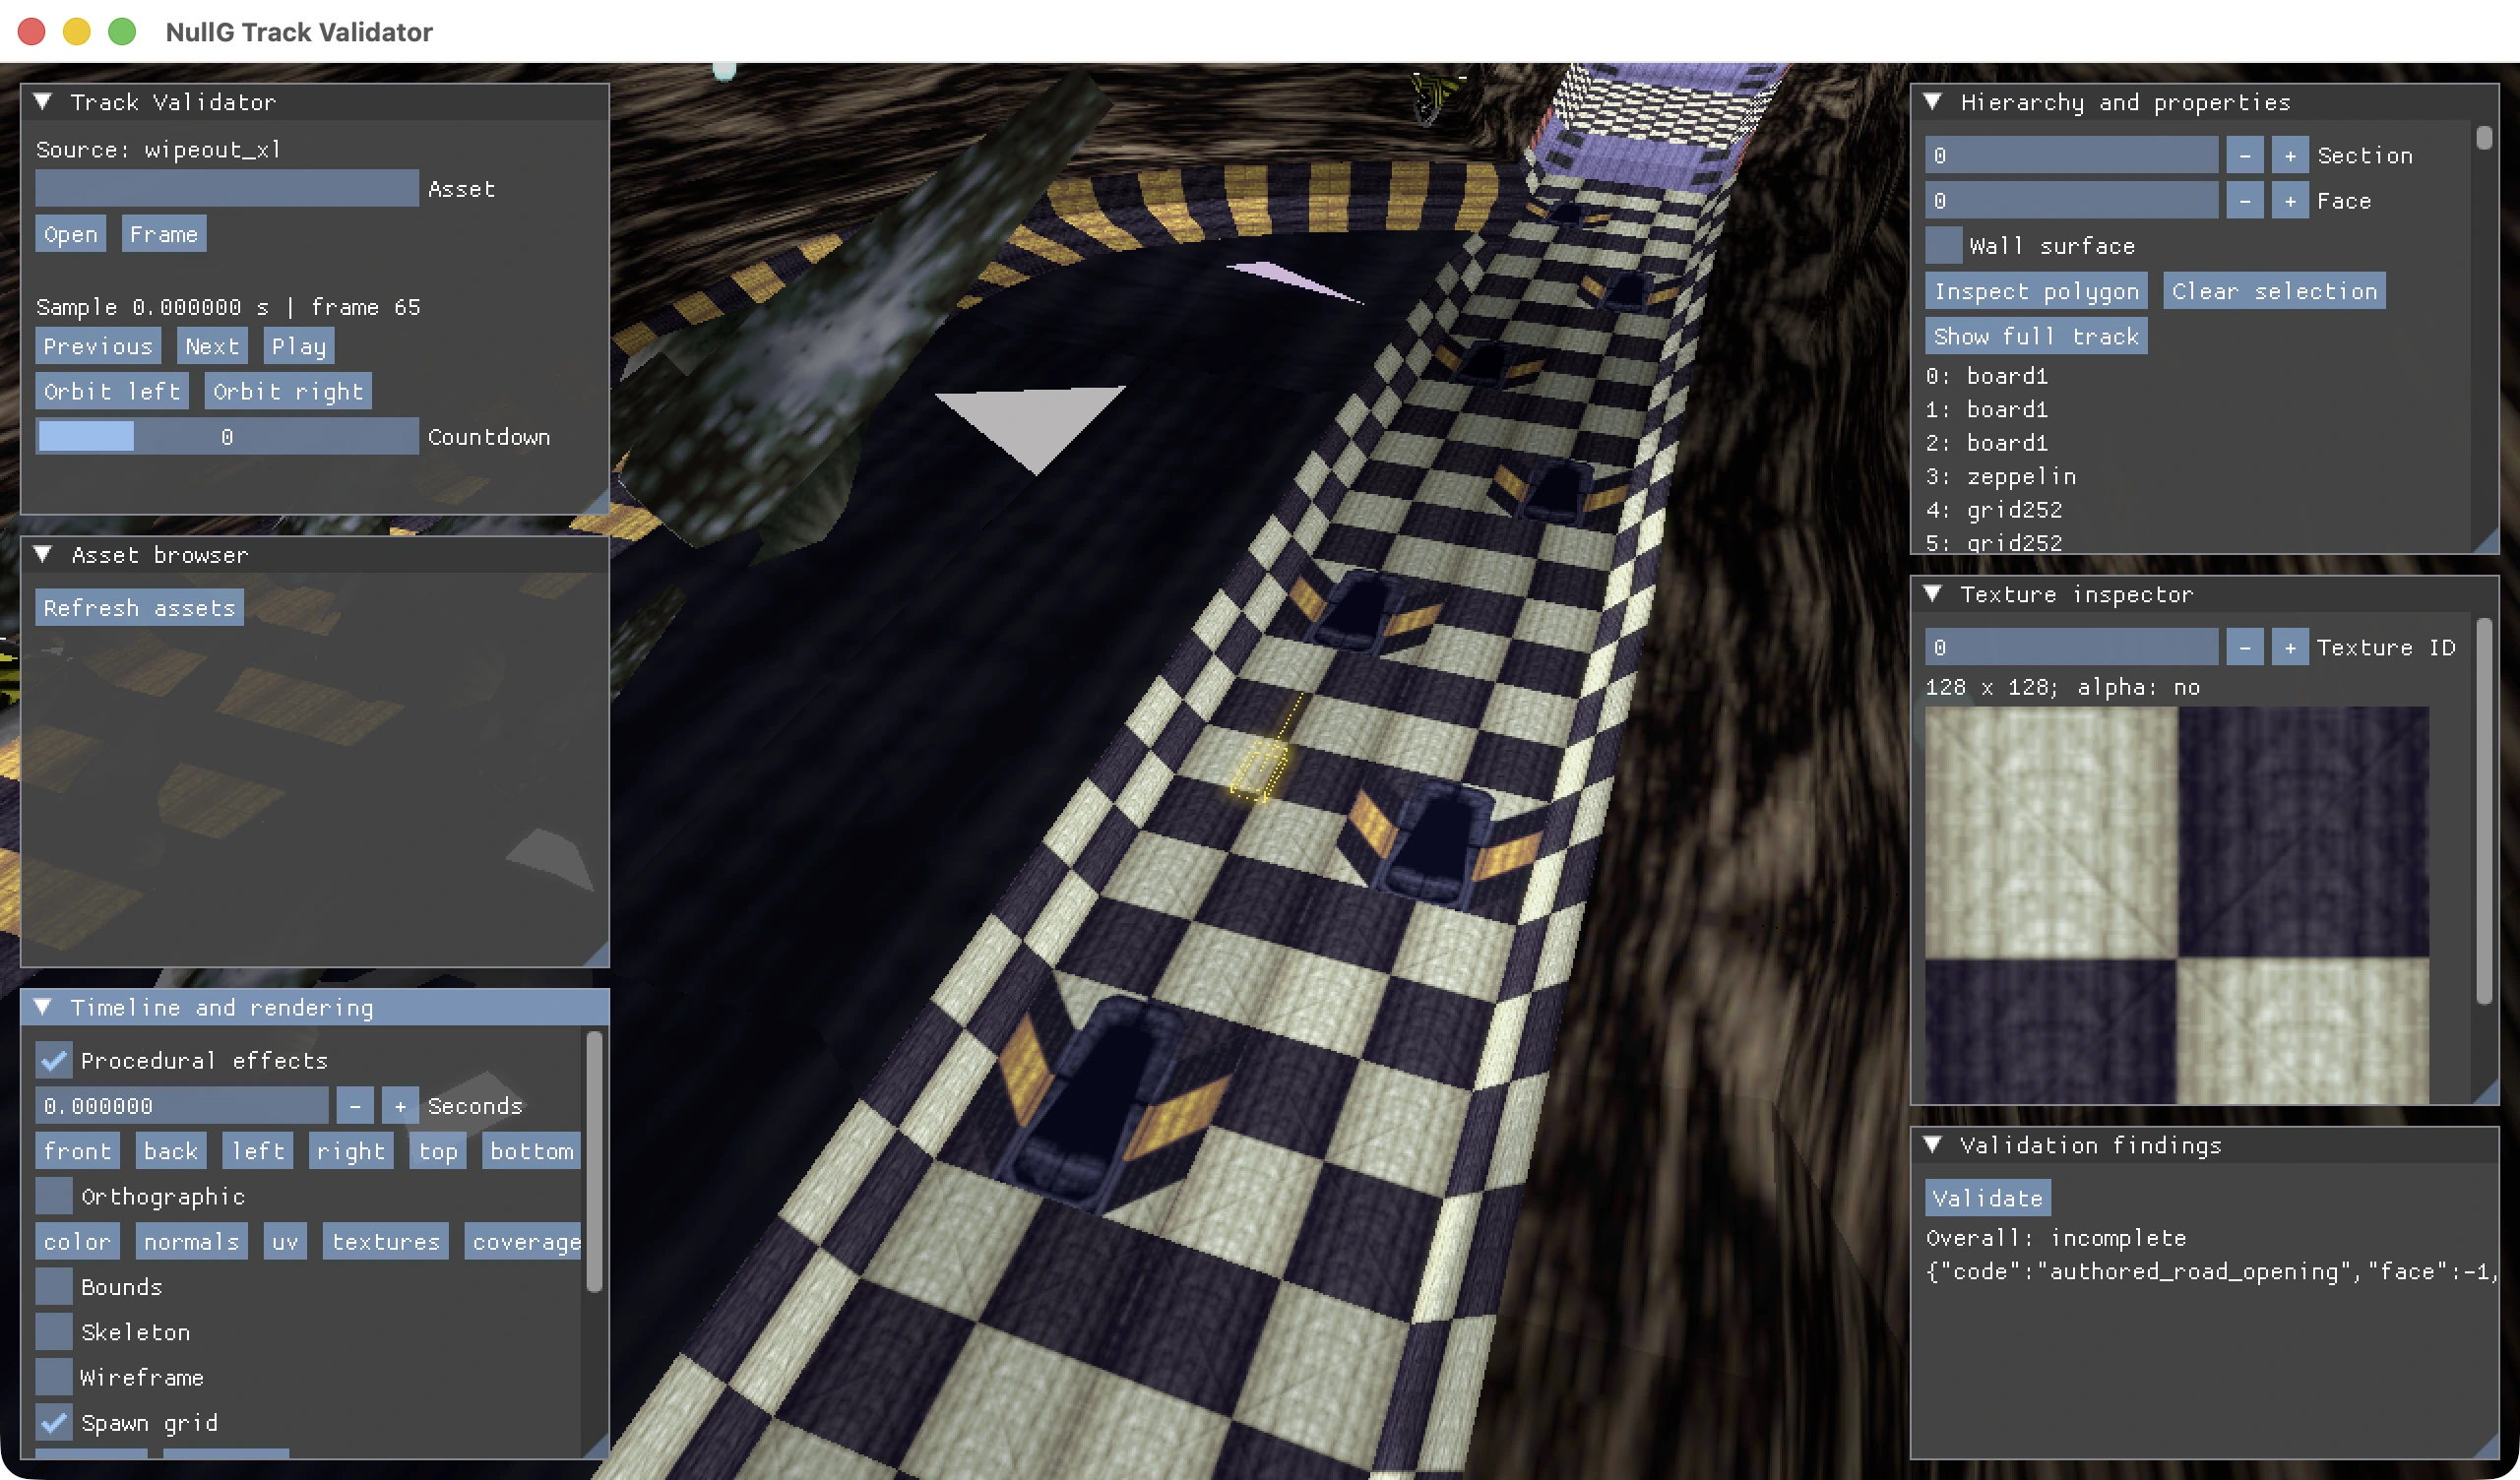
Task: Increase Texture ID with plus button
Action: 2290,647
